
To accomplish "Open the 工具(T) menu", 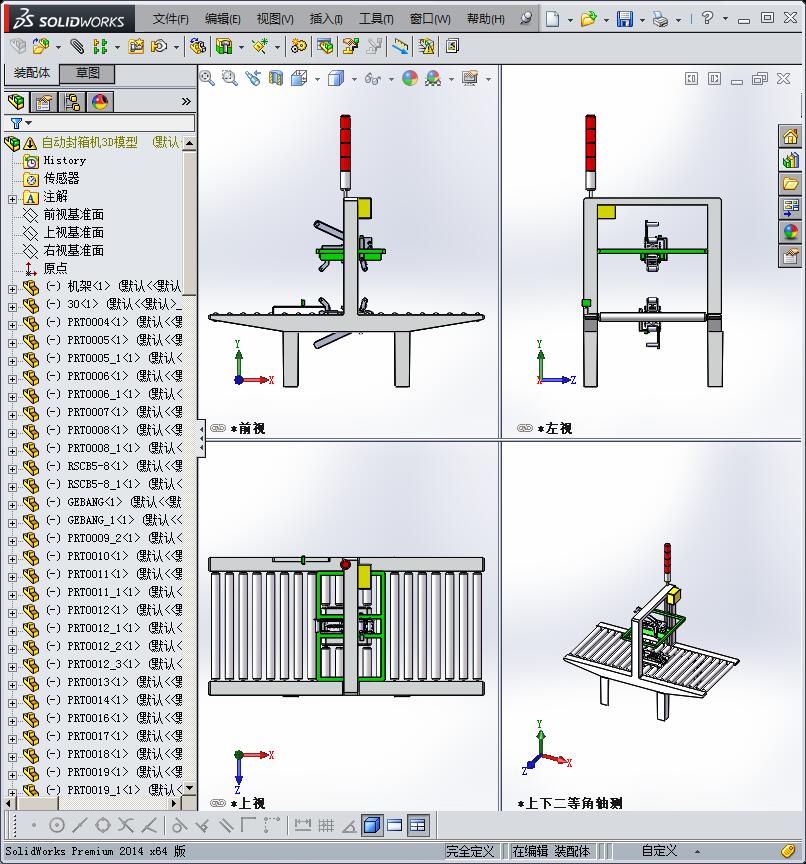I will 376,19.
